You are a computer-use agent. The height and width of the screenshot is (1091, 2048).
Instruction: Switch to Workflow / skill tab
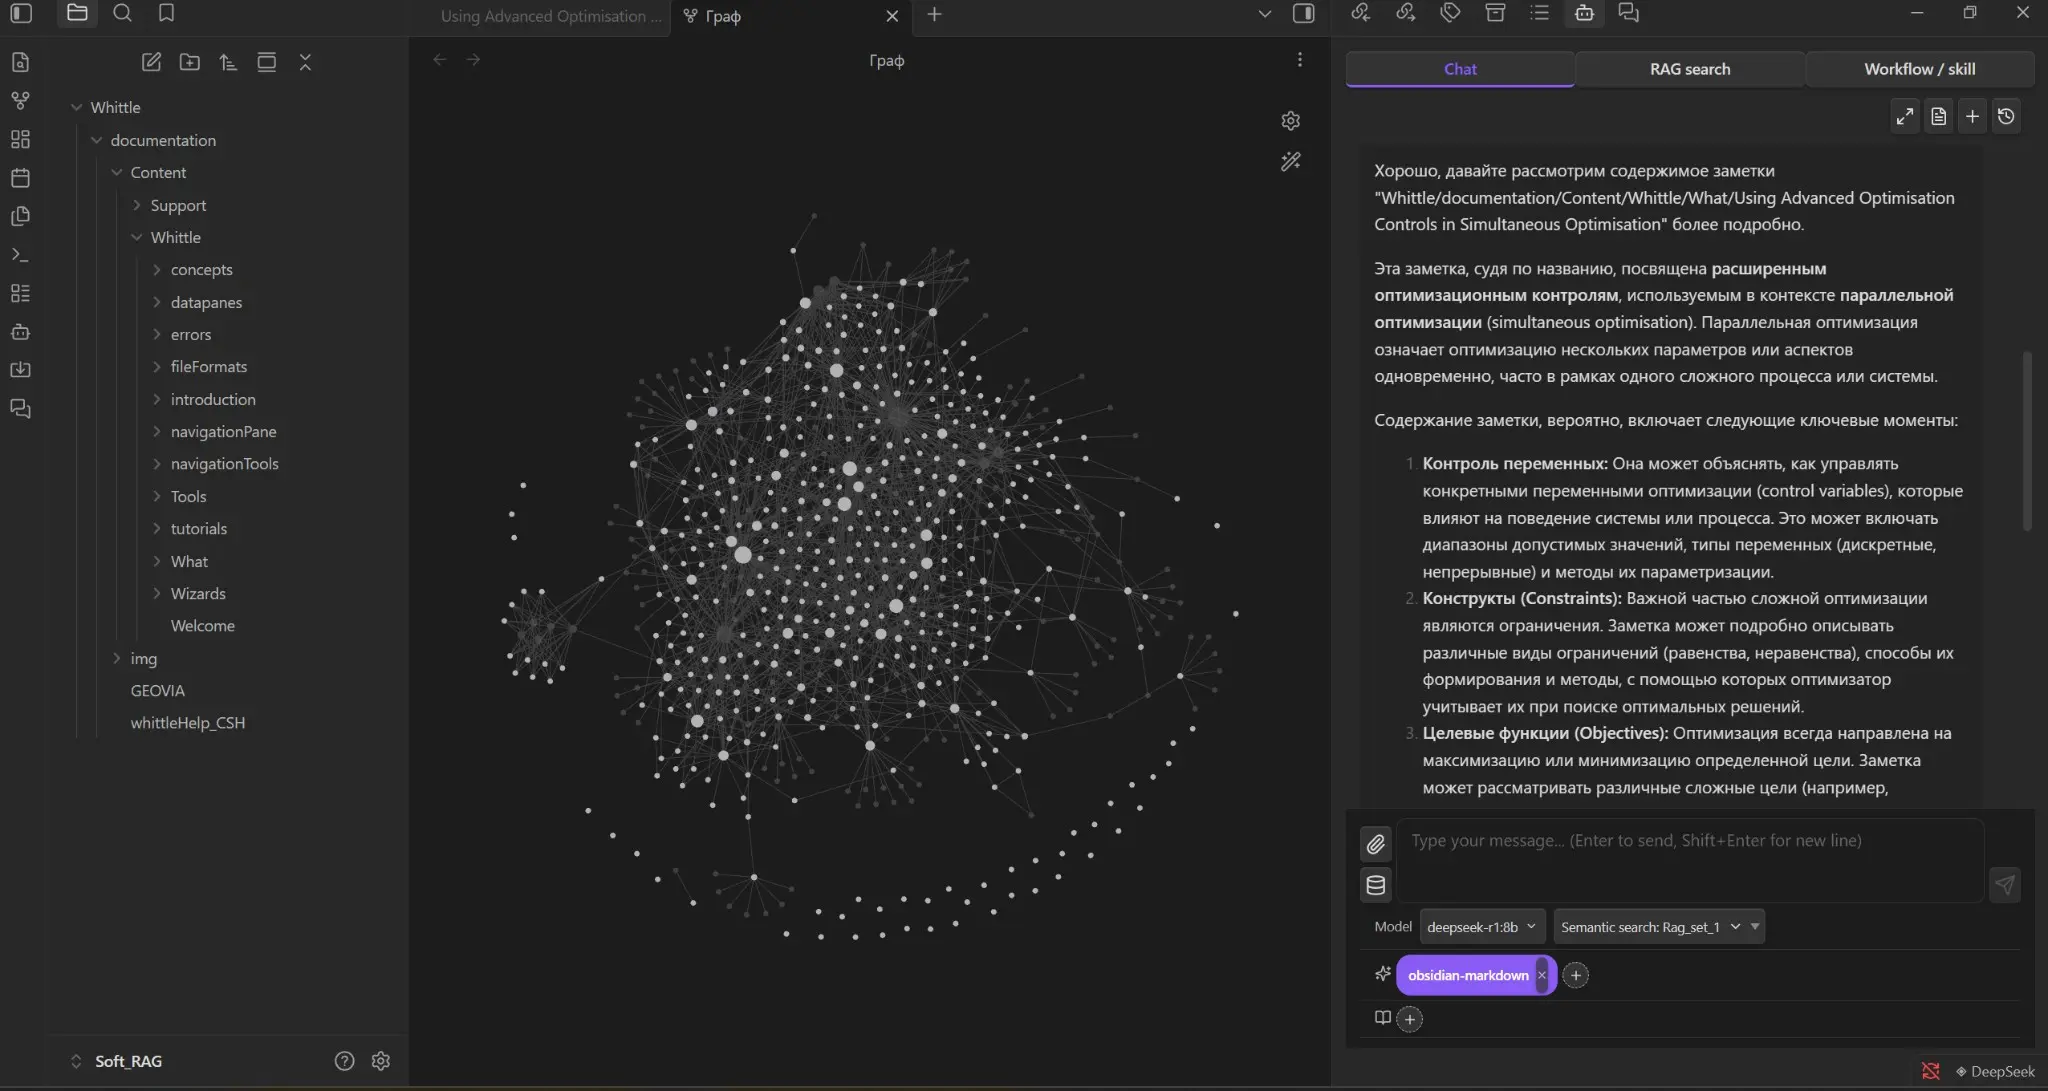click(x=1919, y=69)
